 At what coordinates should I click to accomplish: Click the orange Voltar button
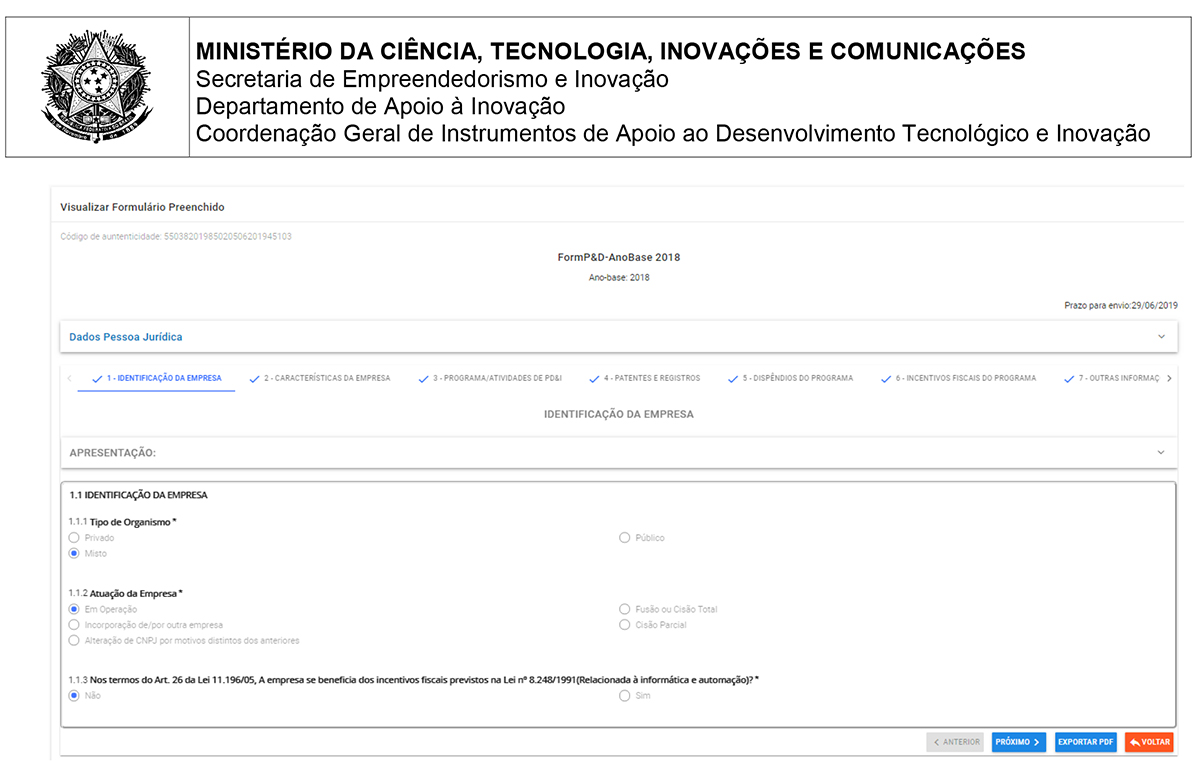point(1149,742)
